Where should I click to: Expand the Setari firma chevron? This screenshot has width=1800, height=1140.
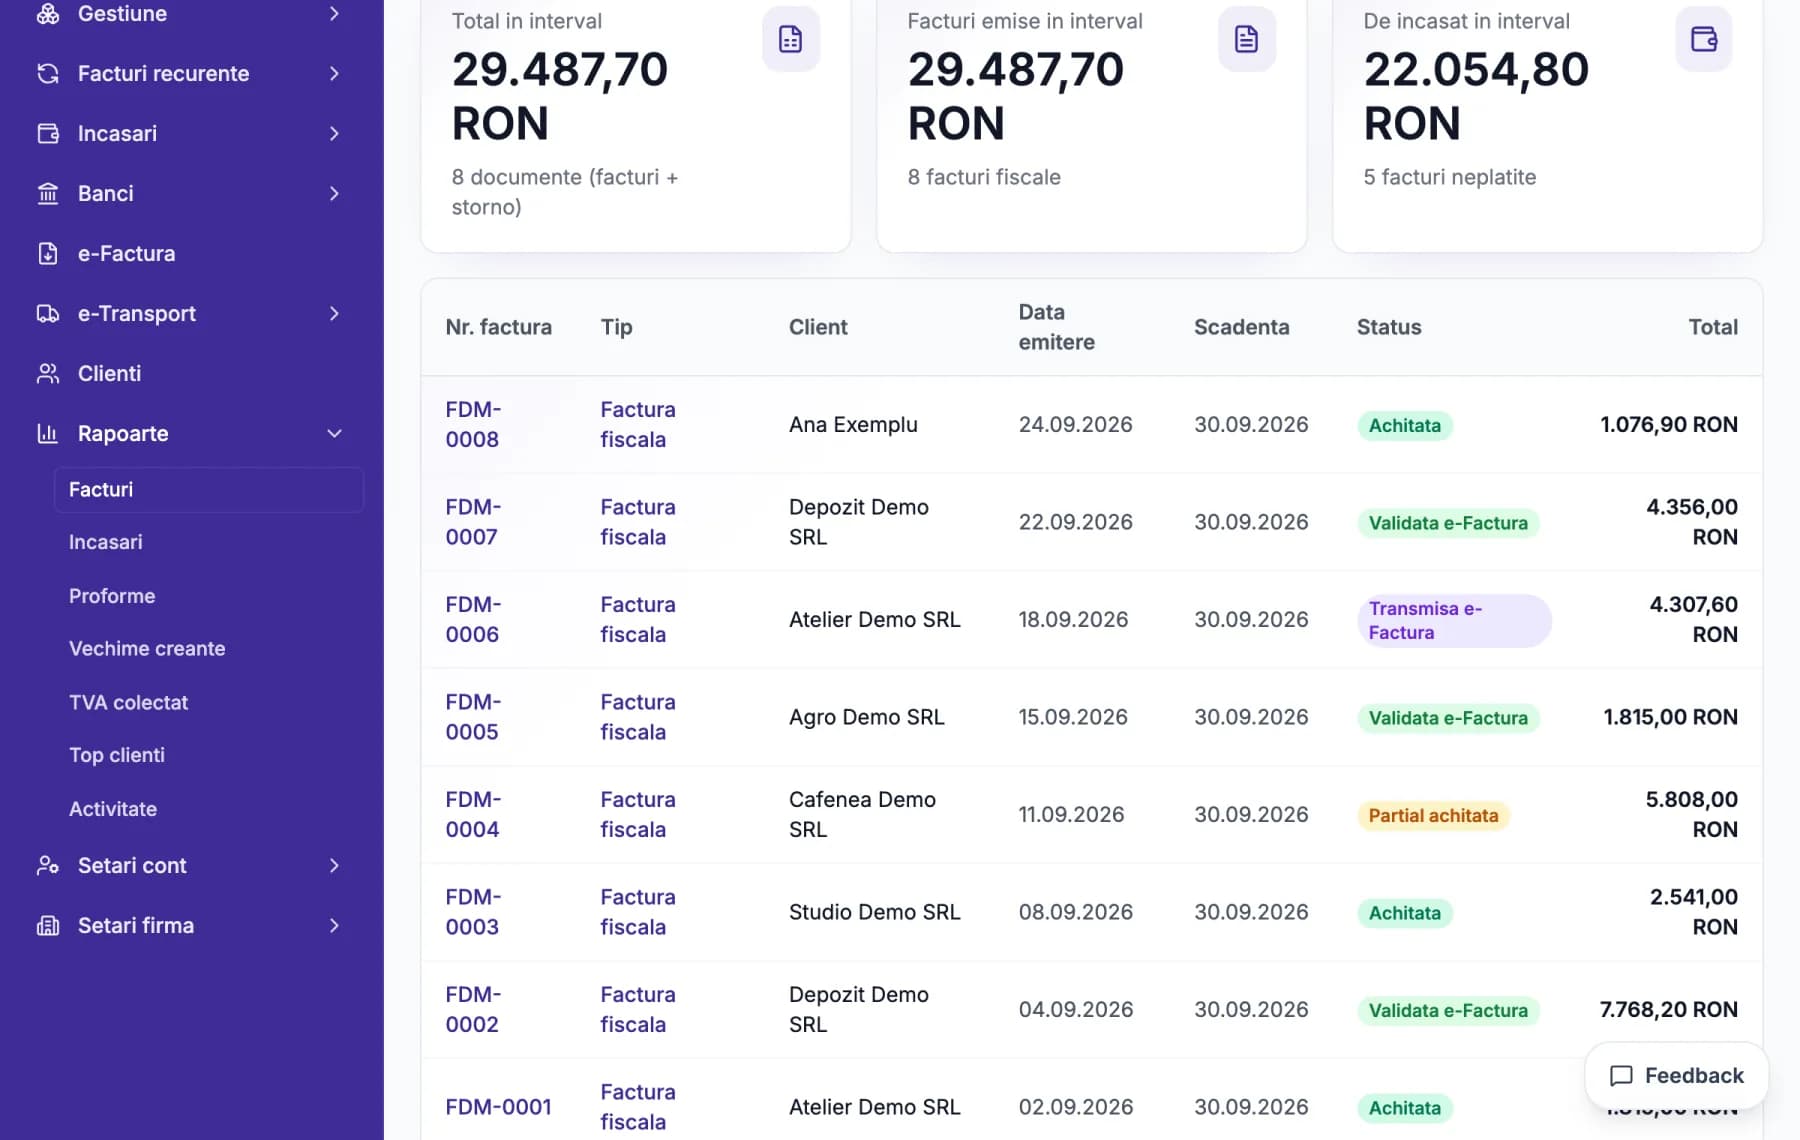pyautogui.click(x=334, y=925)
